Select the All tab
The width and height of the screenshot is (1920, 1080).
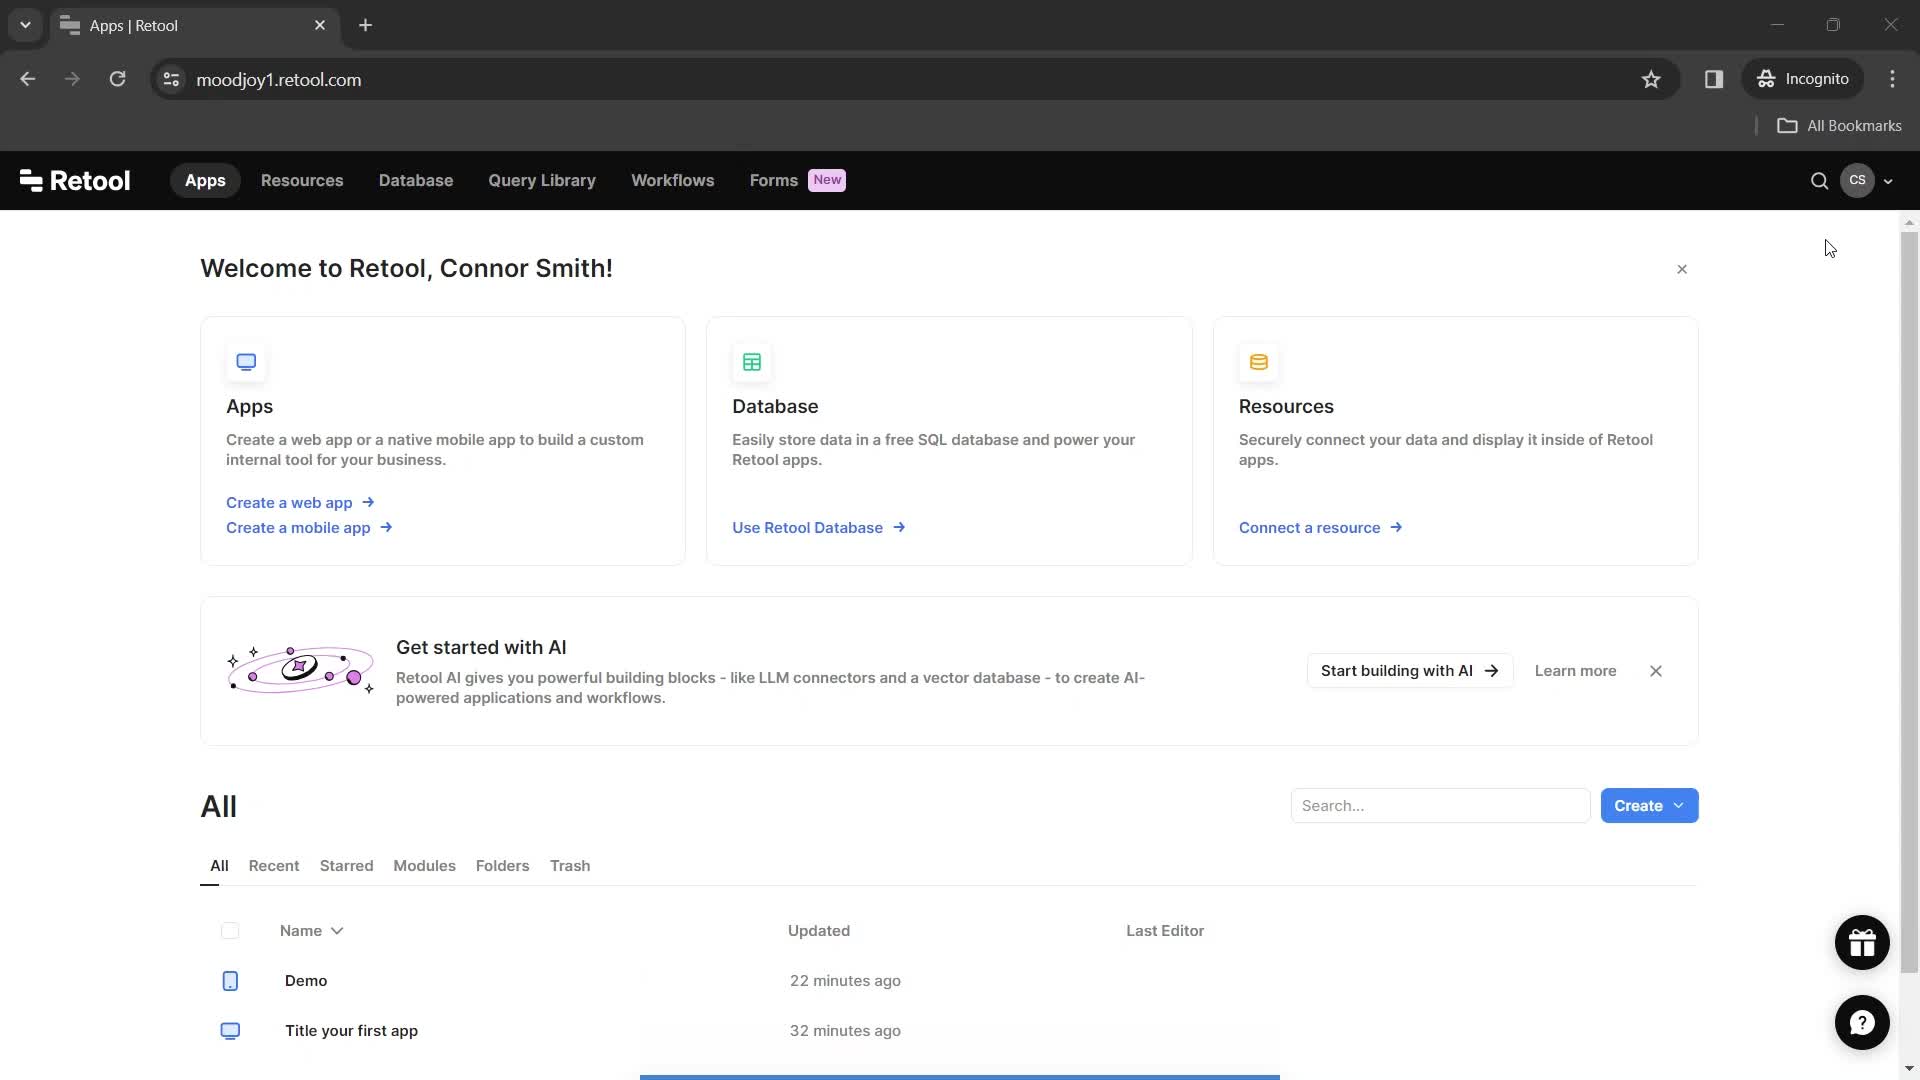click(219, 866)
